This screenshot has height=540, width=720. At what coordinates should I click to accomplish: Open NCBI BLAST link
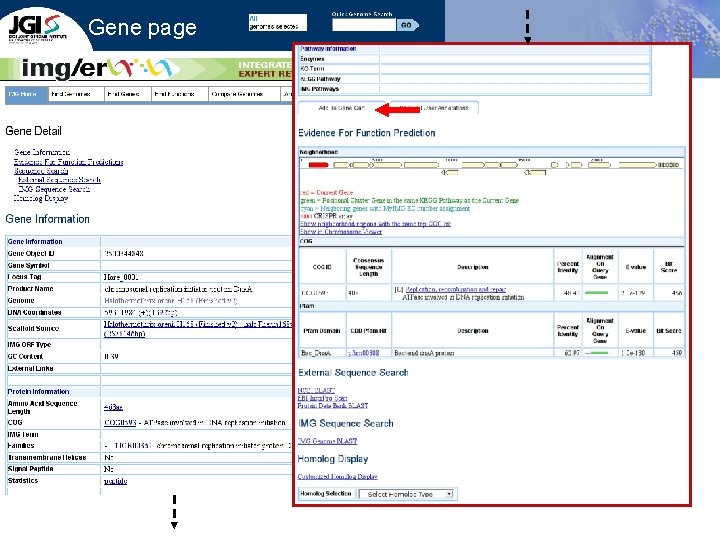coord(316,390)
